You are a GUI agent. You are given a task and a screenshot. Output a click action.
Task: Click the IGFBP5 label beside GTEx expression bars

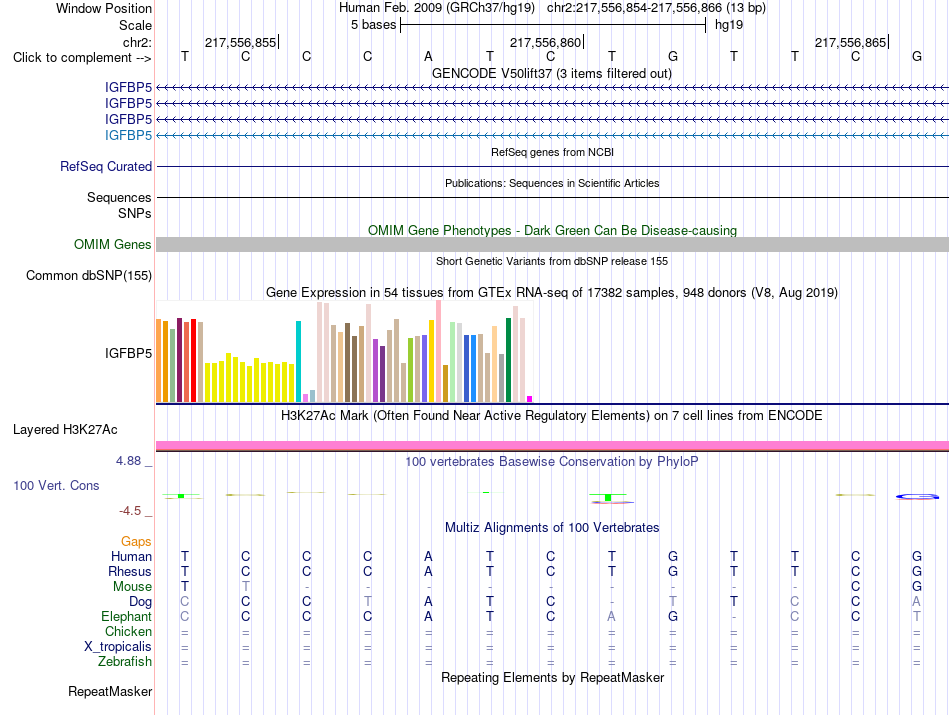click(x=128, y=353)
